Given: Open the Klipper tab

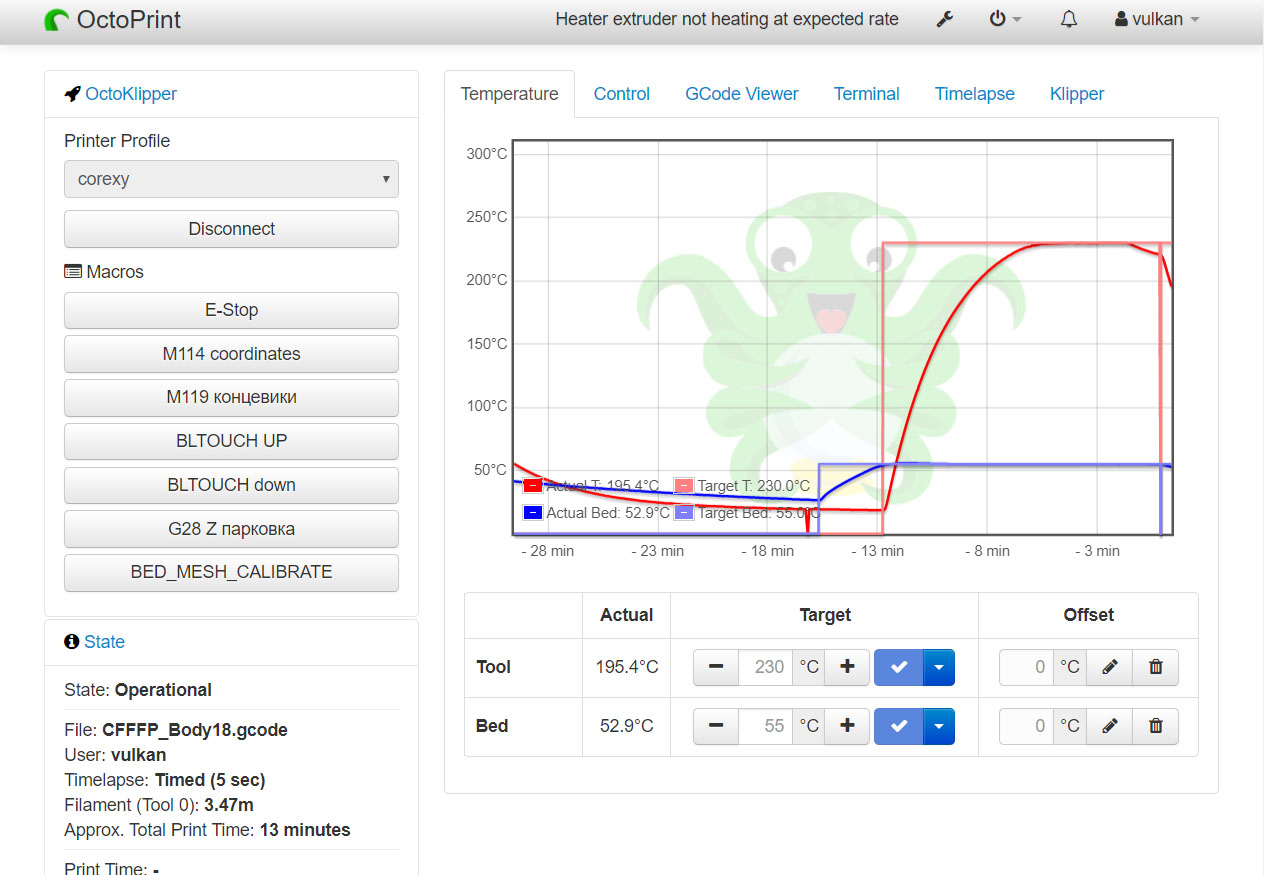Looking at the screenshot, I should coord(1077,94).
